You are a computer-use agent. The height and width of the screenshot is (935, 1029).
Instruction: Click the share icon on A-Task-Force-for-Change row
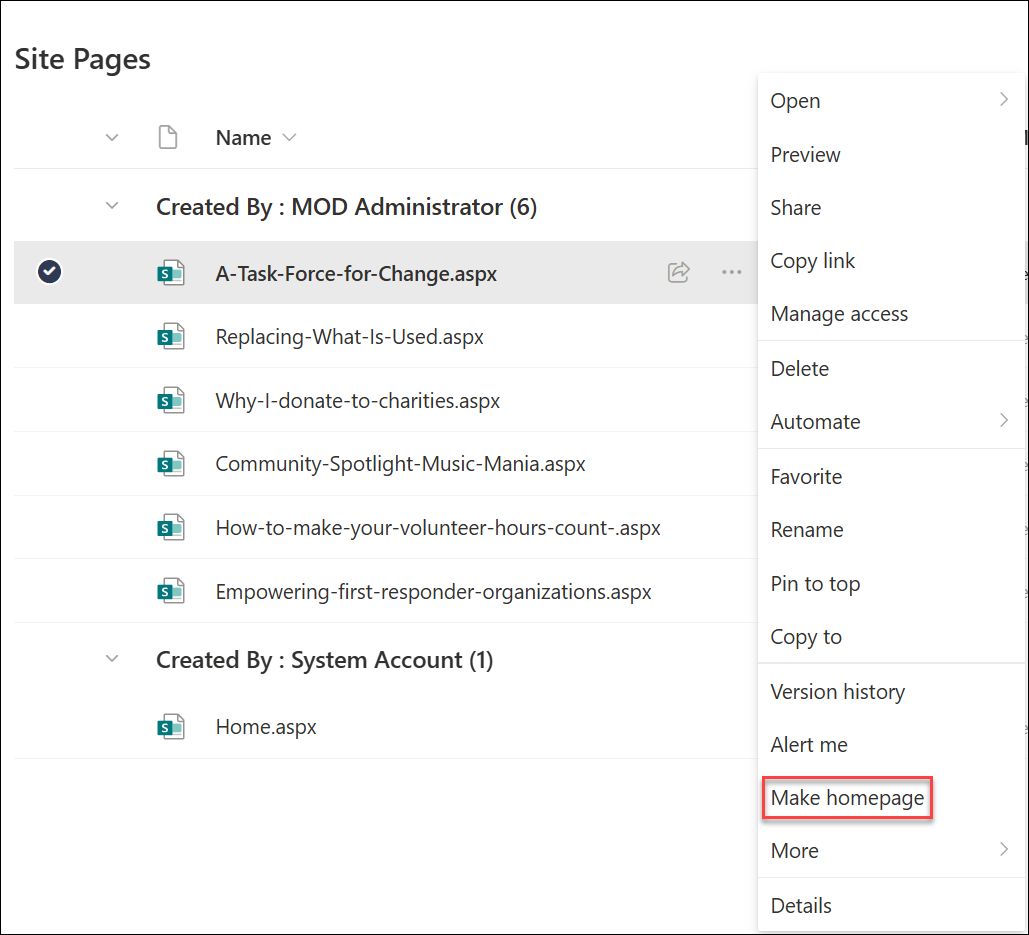[x=679, y=272]
